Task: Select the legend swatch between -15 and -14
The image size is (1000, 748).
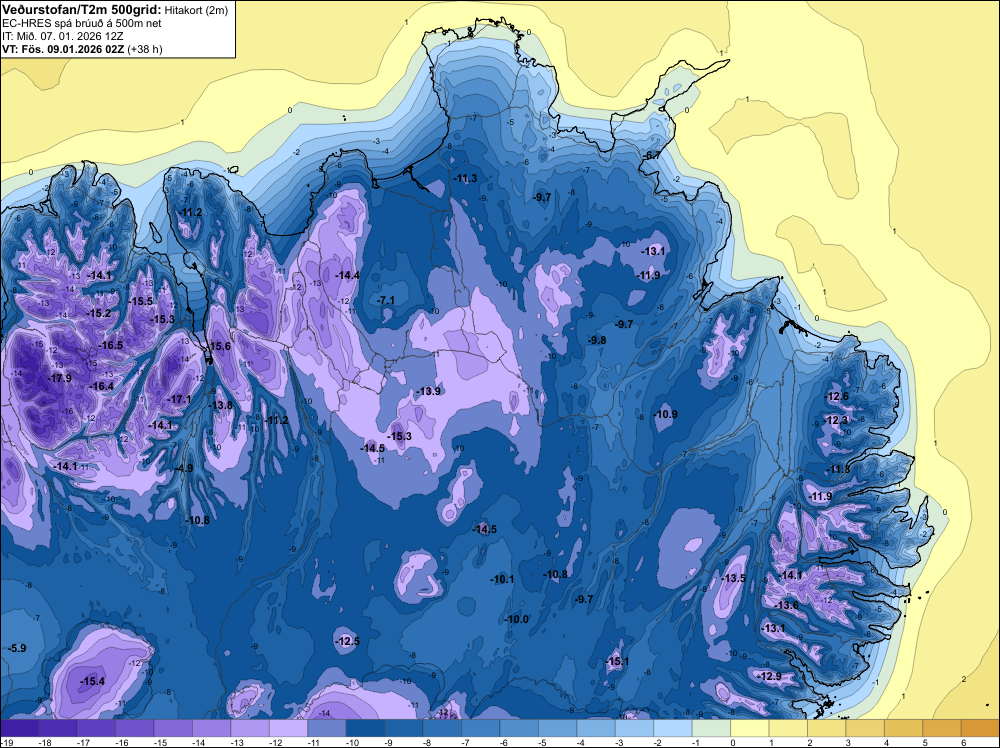Action: 173,728
